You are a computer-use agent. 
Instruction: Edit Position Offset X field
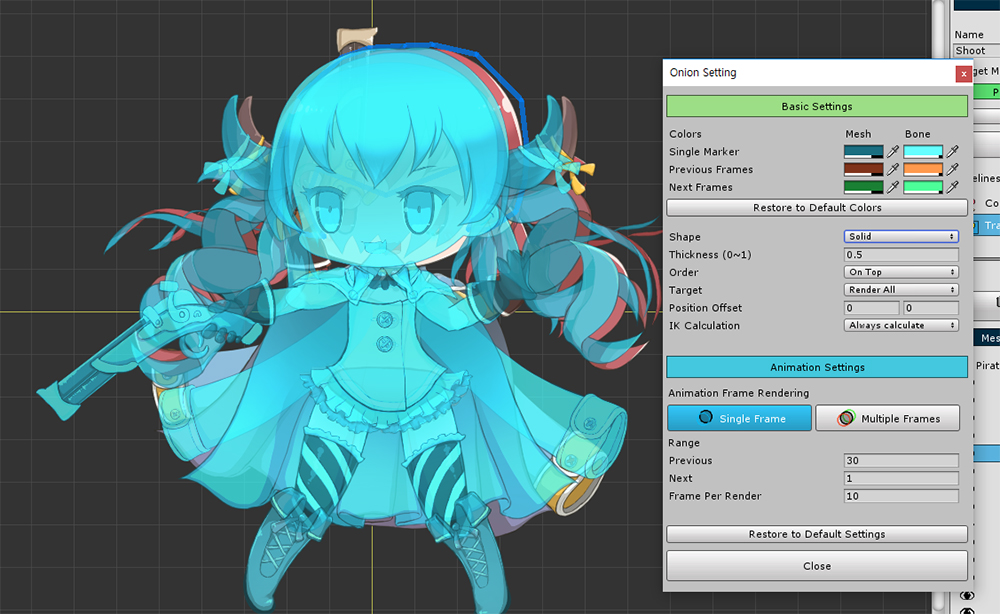[x=871, y=308]
